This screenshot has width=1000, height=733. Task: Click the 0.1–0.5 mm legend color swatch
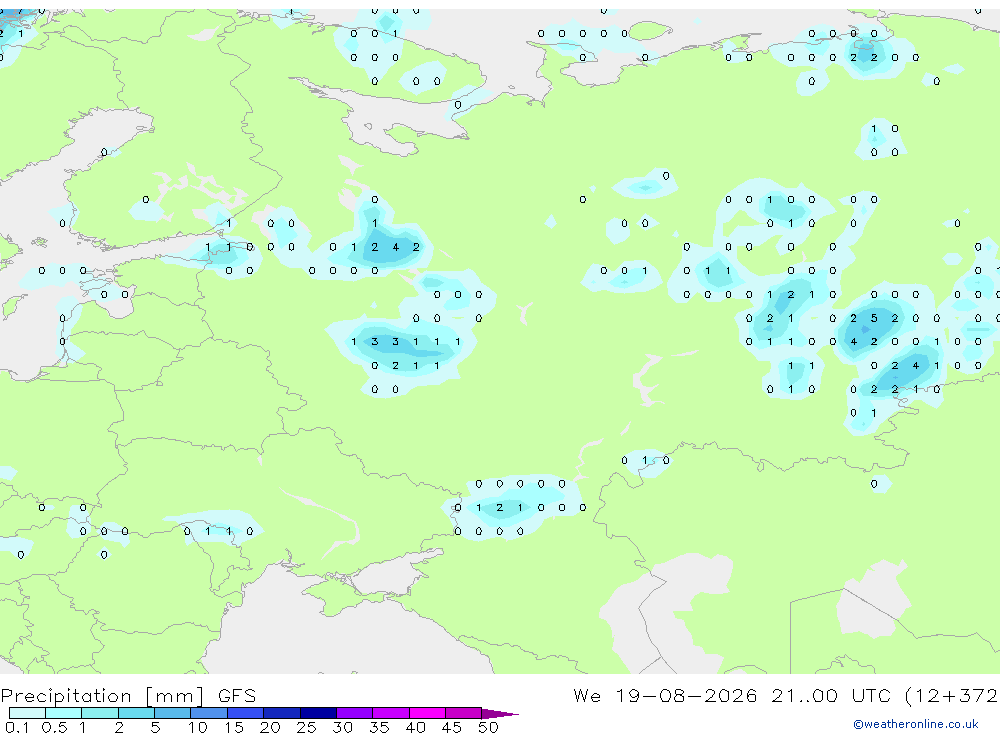pos(27,713)
